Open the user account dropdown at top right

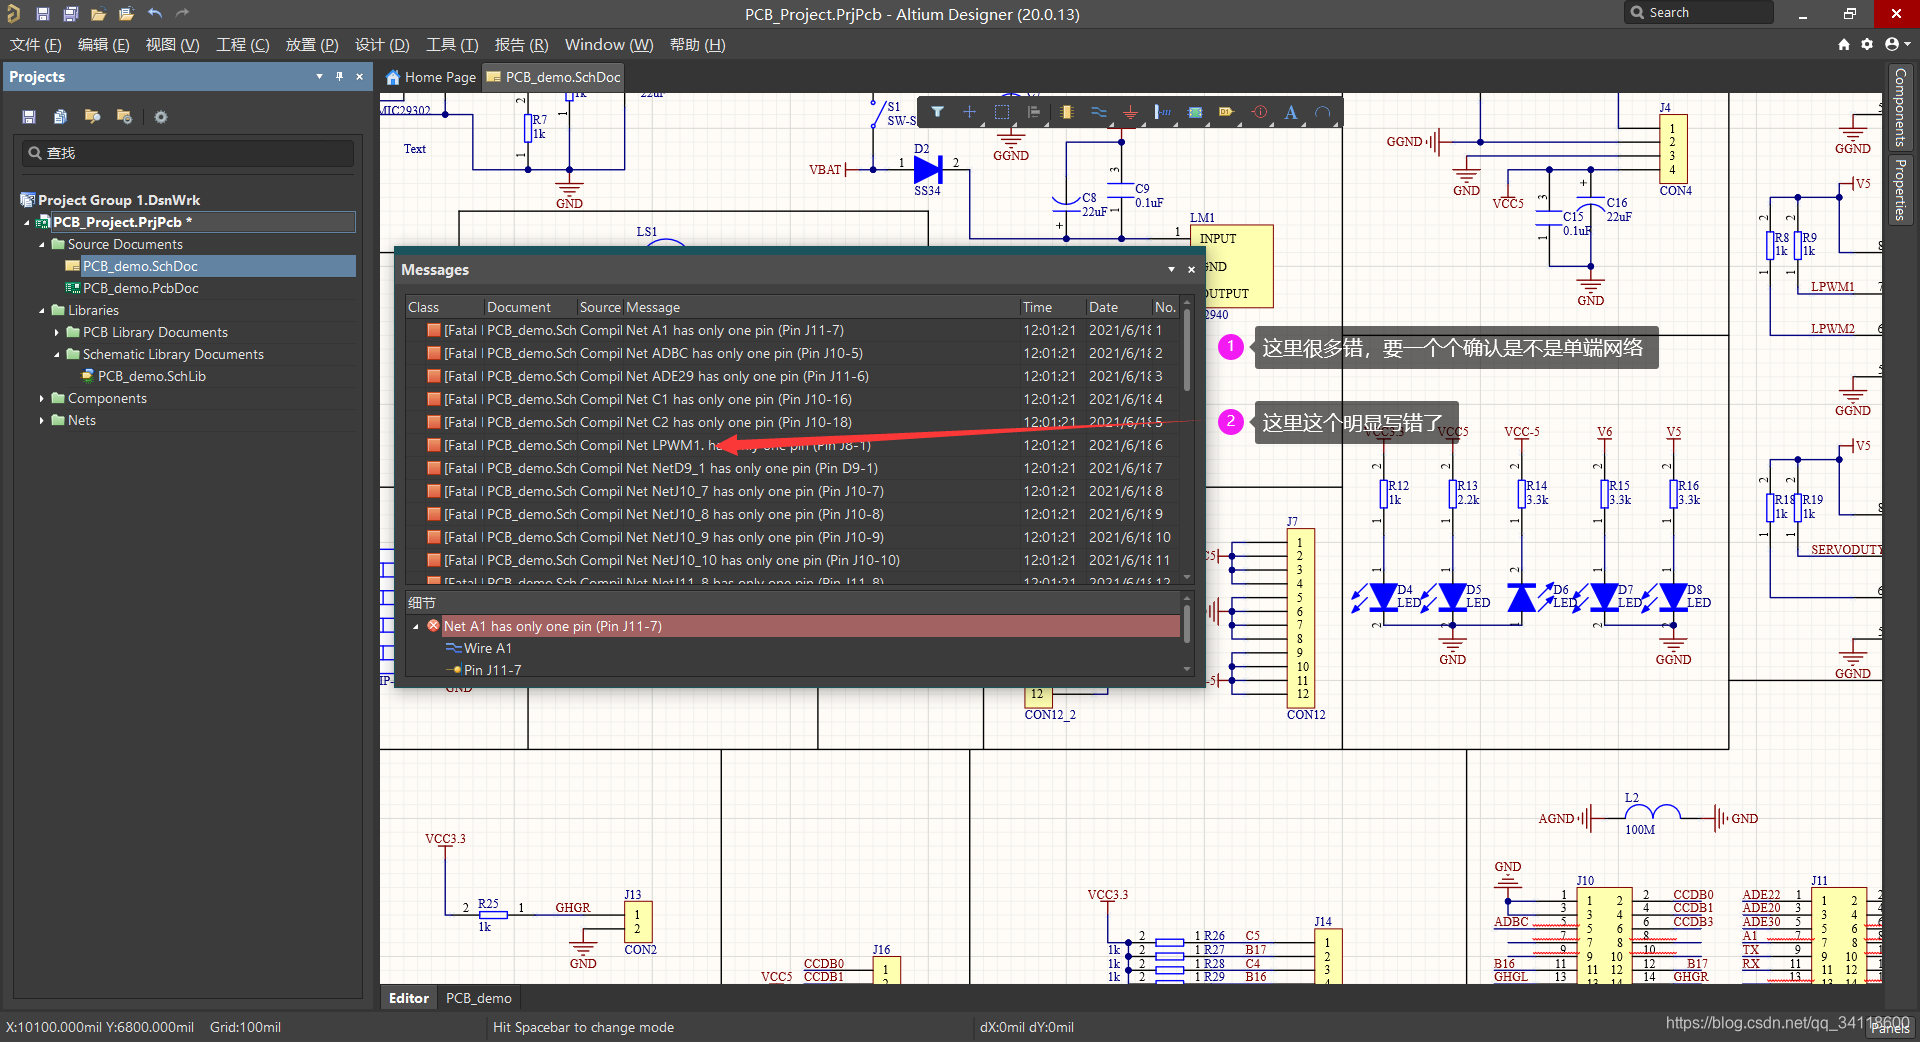[1896, 44]
